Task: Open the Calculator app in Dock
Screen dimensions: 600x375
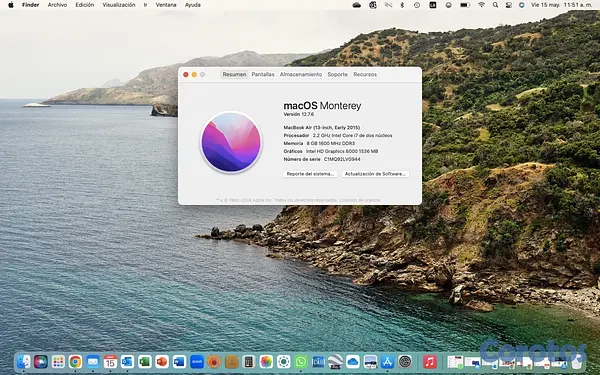Action: (x=249, y=361)
